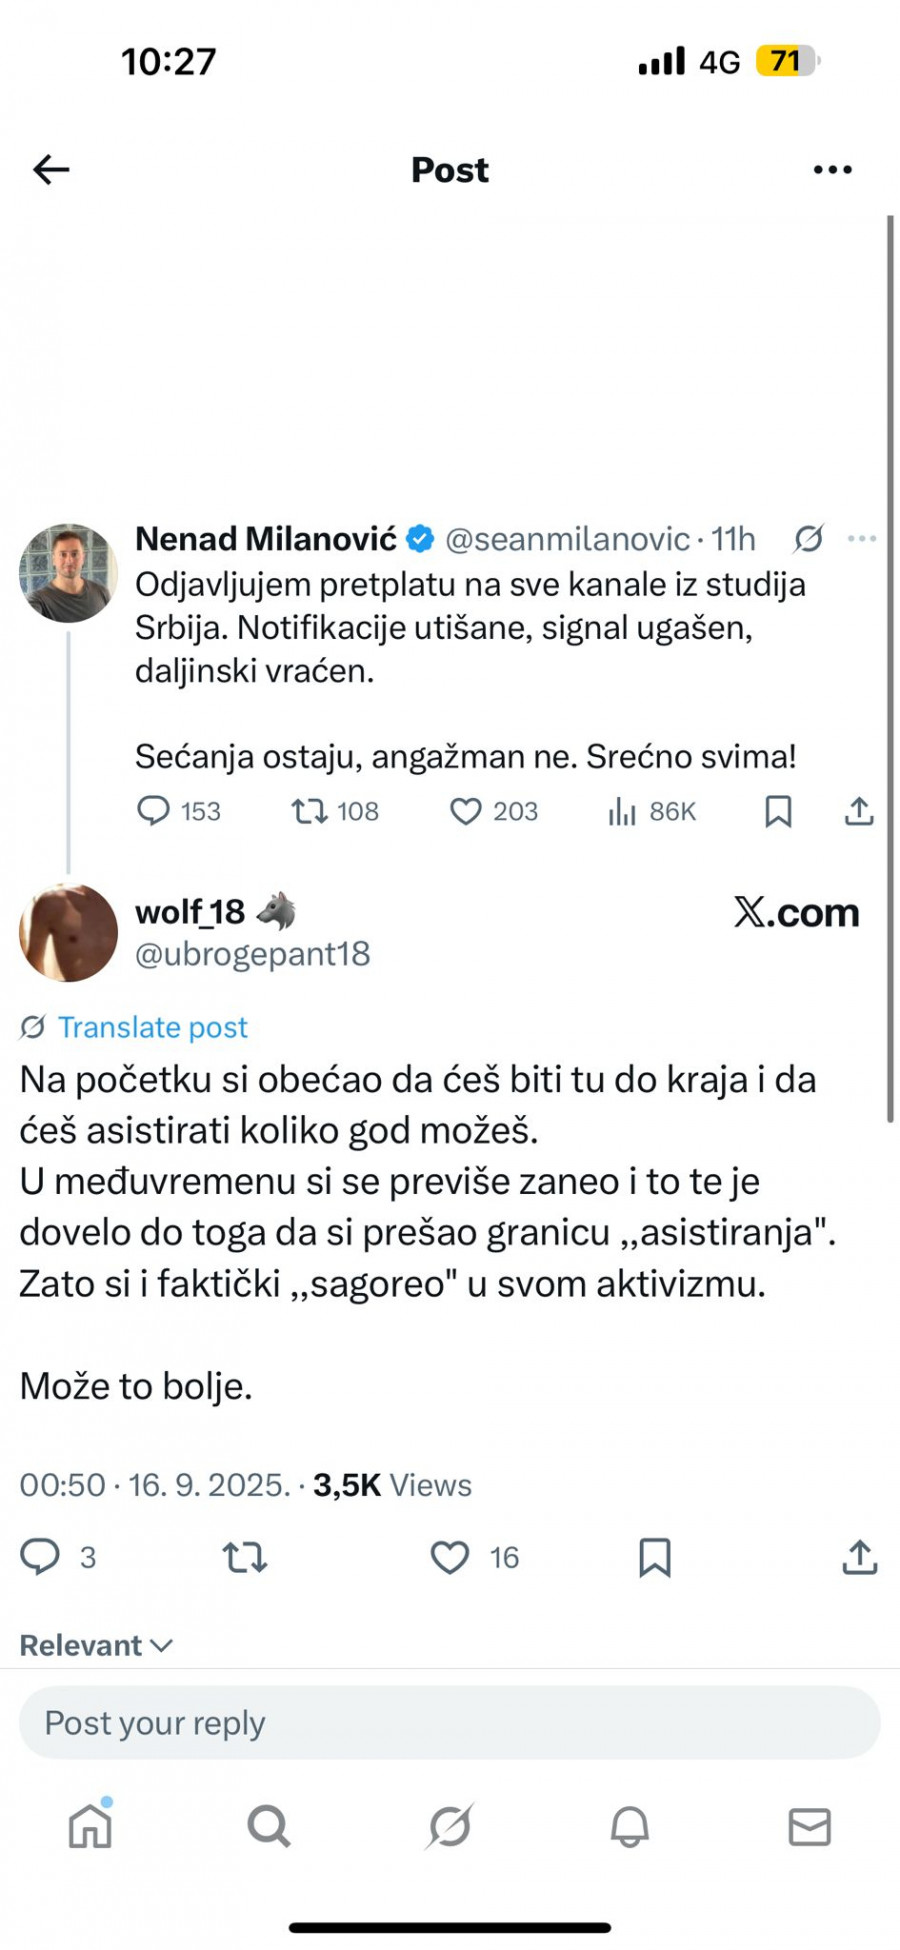This screenshot has width=900, height=1950.
Task: Click Translate post link
Action: click(x=152, y=1027)
